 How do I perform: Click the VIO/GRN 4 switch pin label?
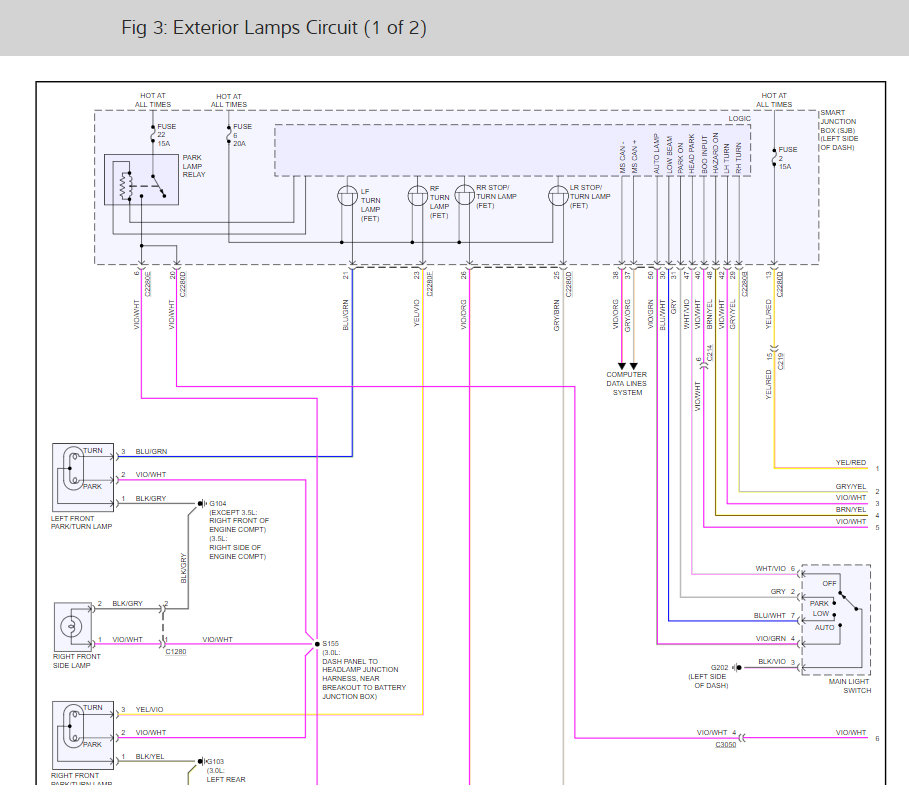tap(775, 638)
